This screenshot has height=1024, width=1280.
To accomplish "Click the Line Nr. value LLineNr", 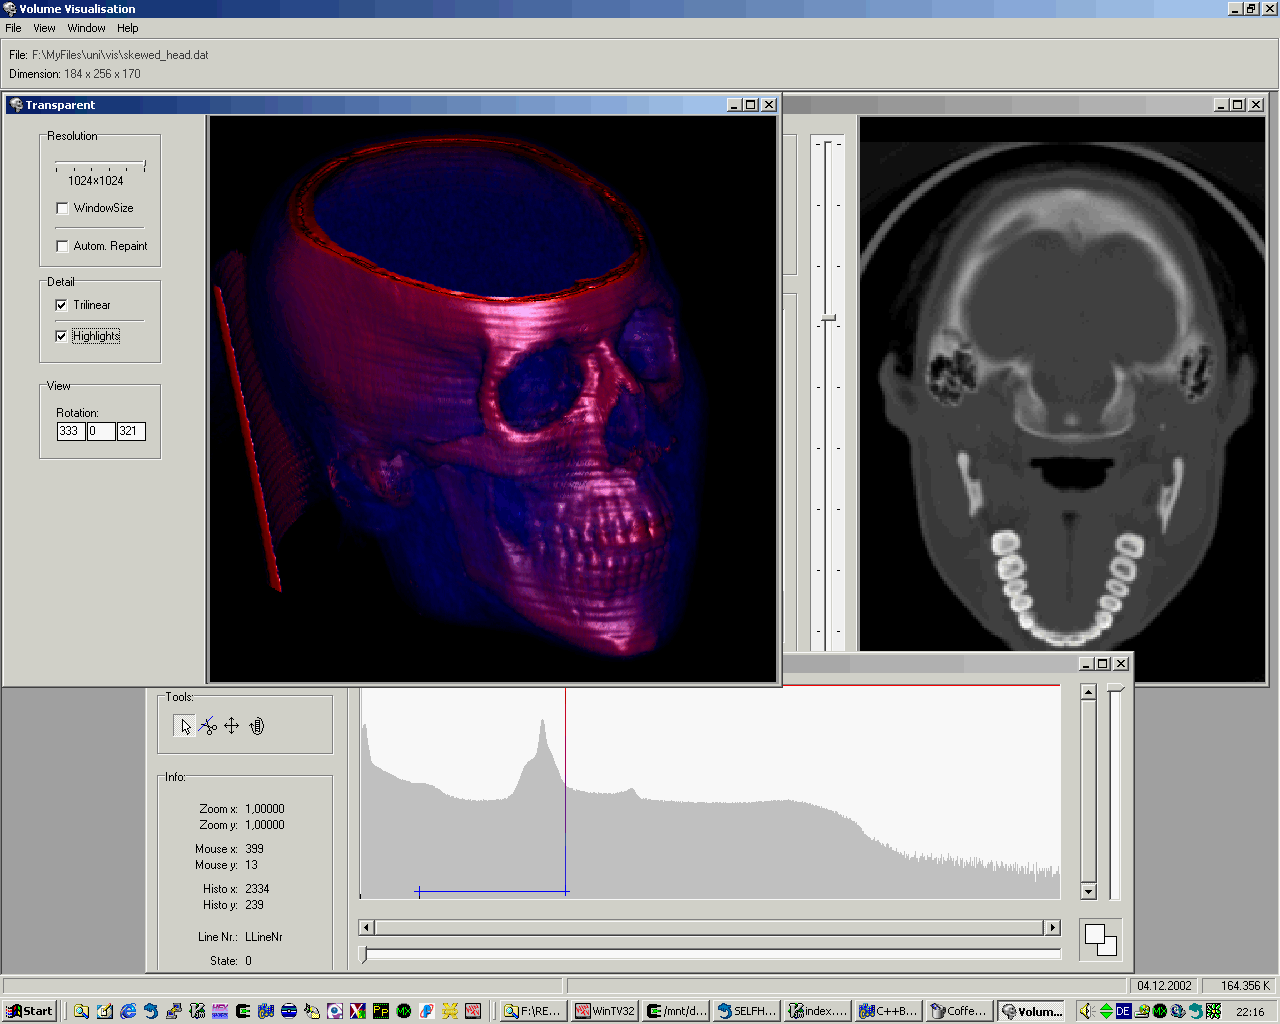I will coord(264,937).
